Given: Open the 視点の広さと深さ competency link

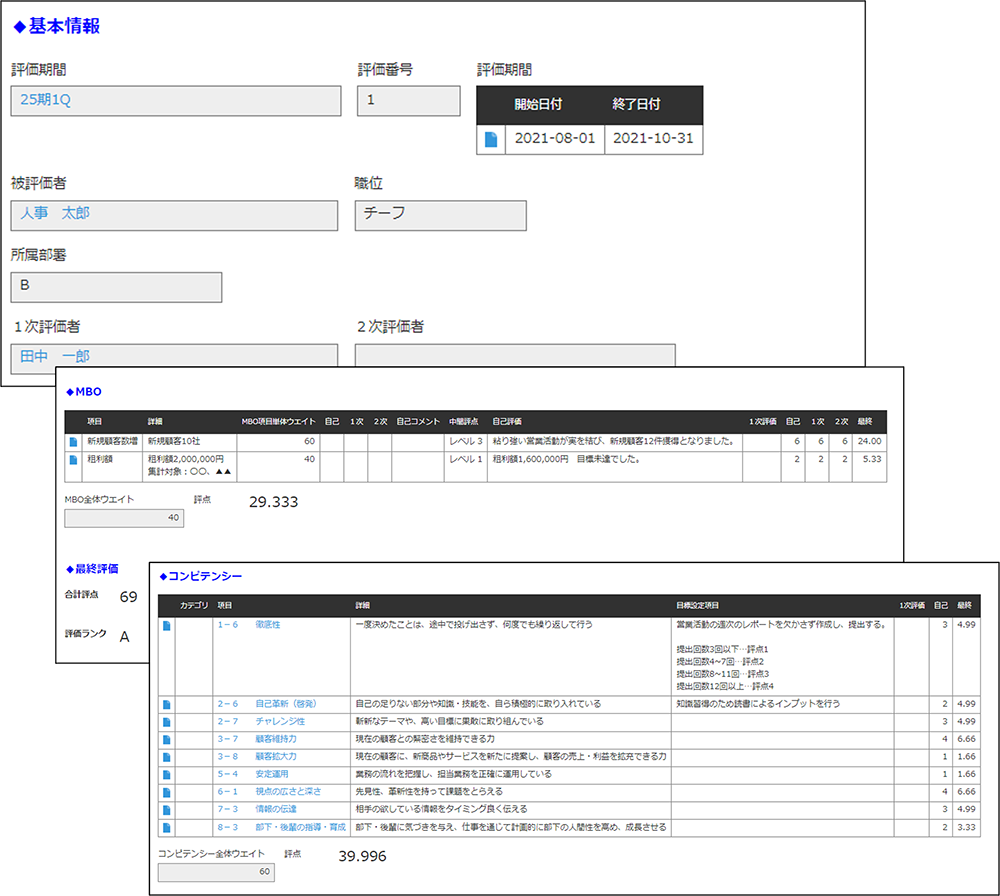Looking at the screenshot, I should click(288, 791).
